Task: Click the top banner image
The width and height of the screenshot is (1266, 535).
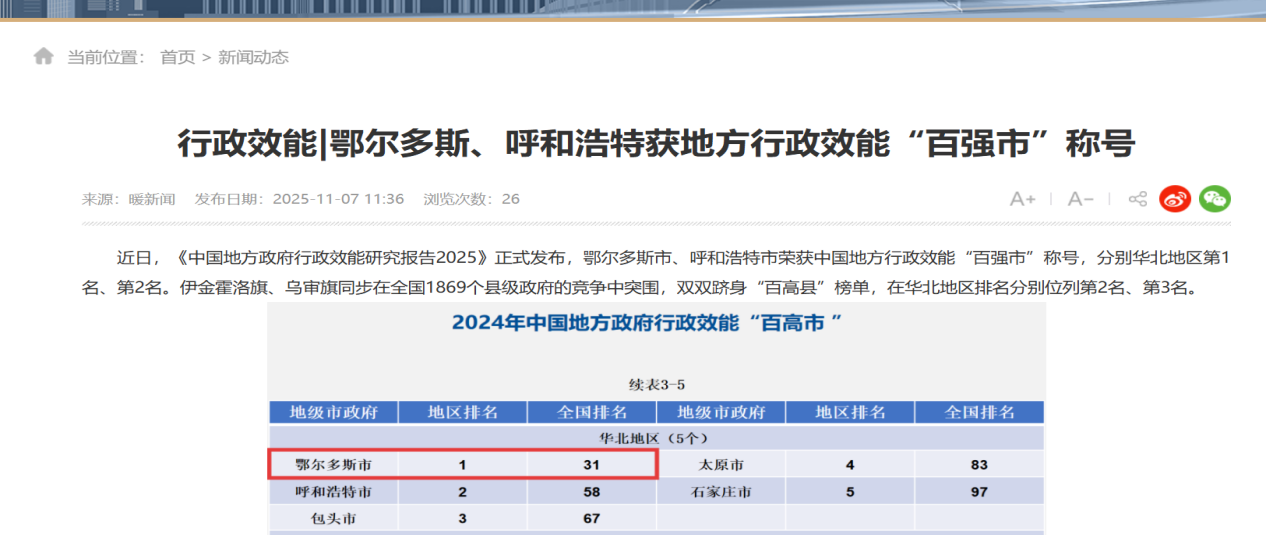Action: coord(633,9)
